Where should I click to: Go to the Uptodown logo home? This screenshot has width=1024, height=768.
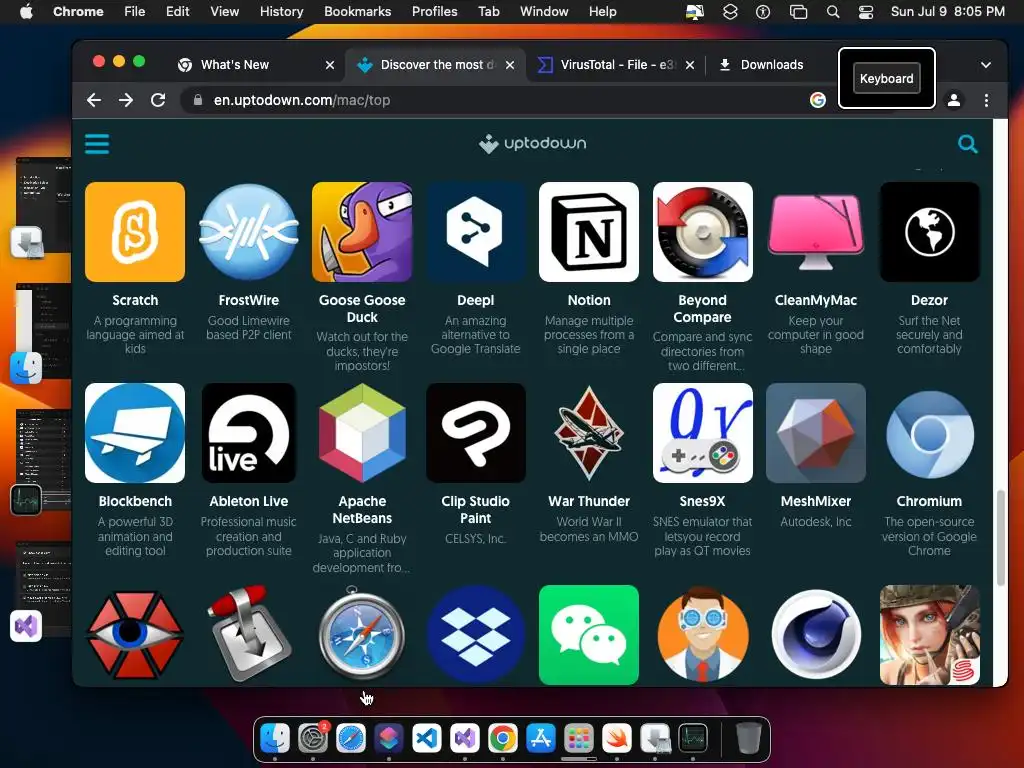pos(532,143)
